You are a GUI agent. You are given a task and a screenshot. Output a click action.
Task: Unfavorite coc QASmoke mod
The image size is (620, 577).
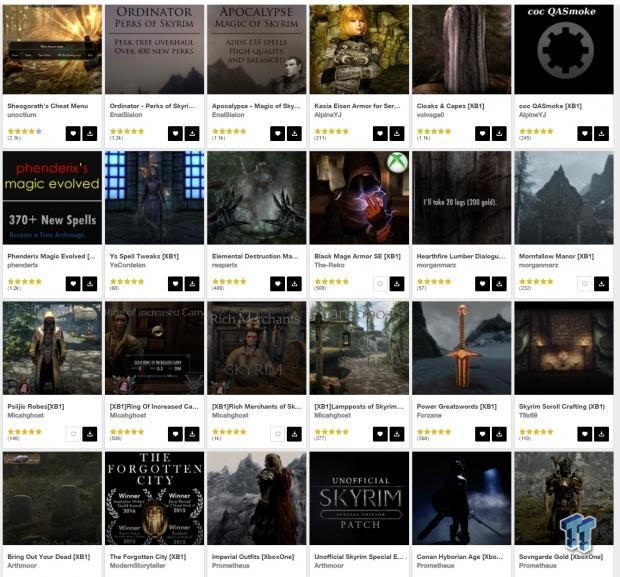(585, 134)
